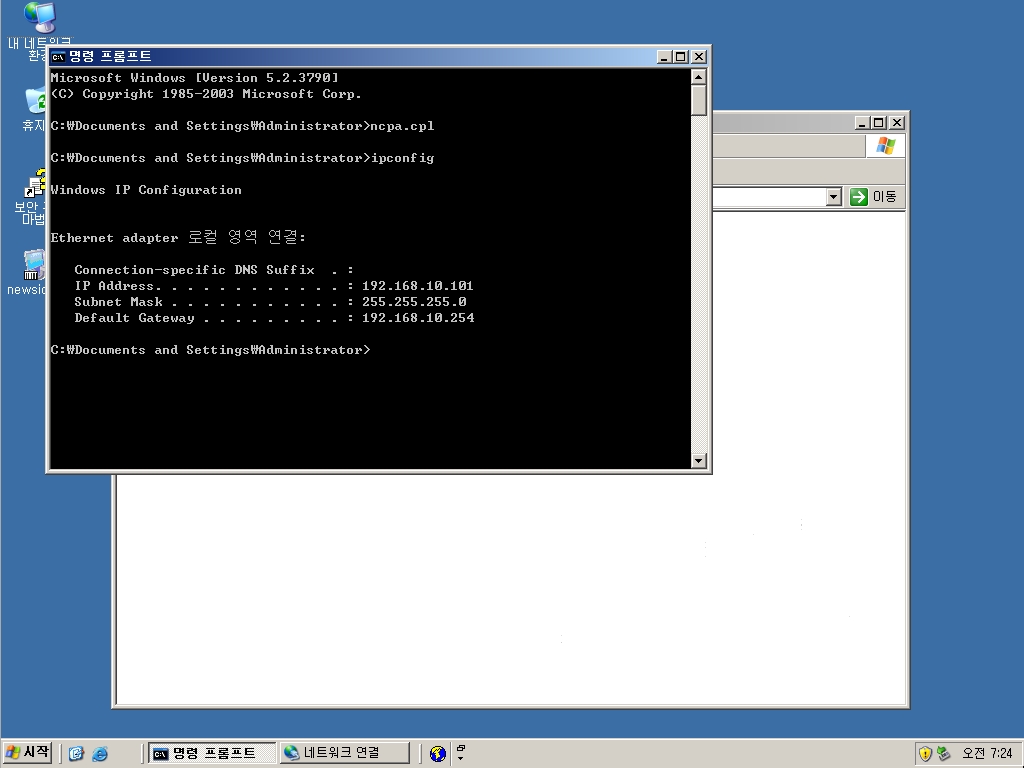This screenshot has height=768, width=1024.
Task: Click the last command prompt input line
Action: [x=210, y=350]
